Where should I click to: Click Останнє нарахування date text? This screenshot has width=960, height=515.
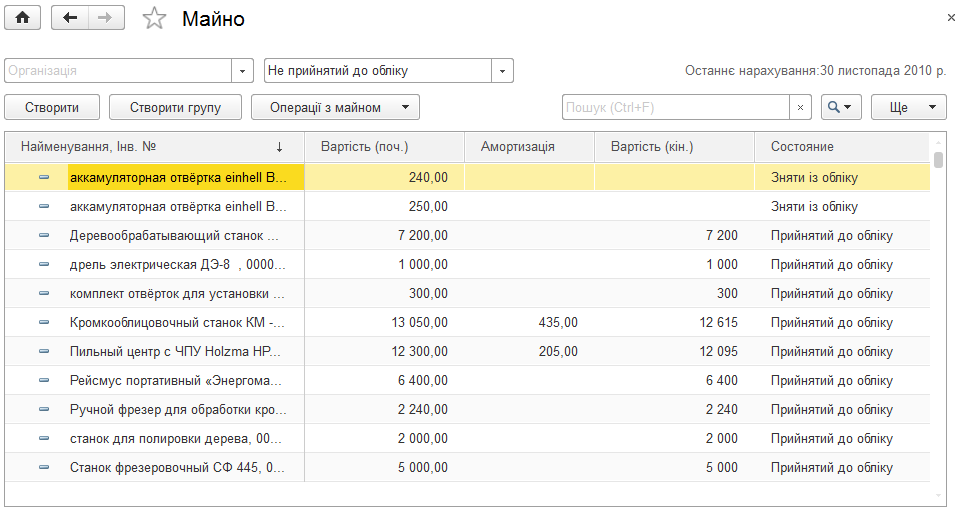815,70
